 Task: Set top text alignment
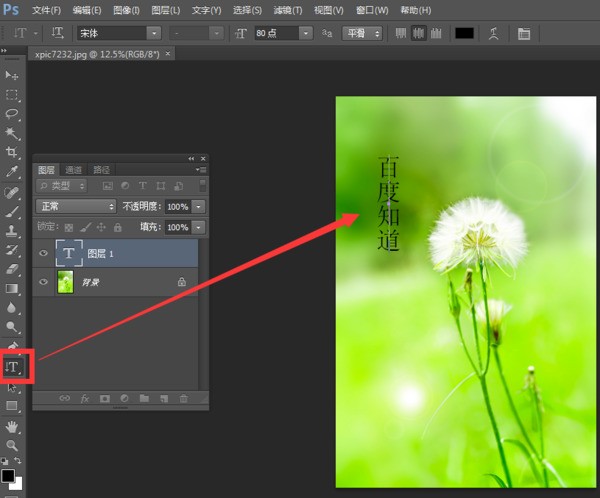401,33
